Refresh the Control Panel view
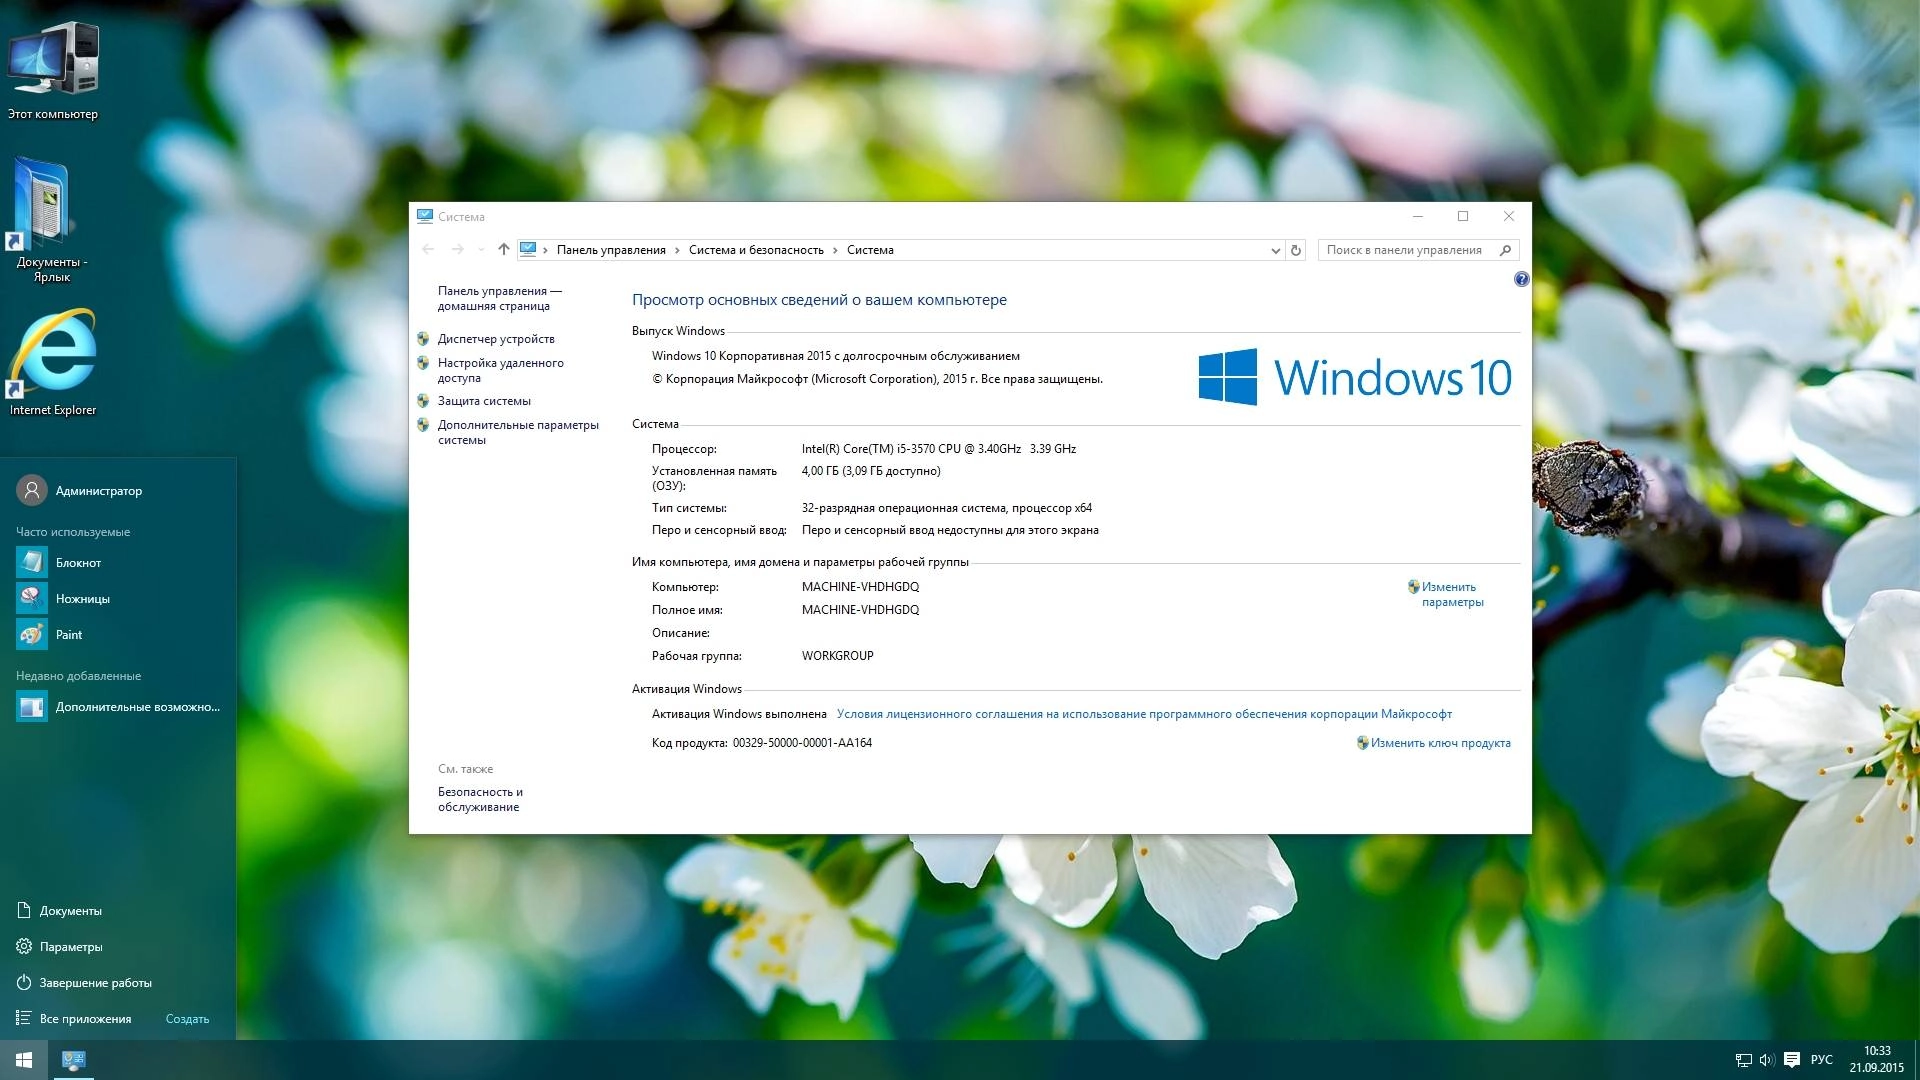Image resolution: width=1920 pixels, height=1080 pixels. (x=1296, y=250)
